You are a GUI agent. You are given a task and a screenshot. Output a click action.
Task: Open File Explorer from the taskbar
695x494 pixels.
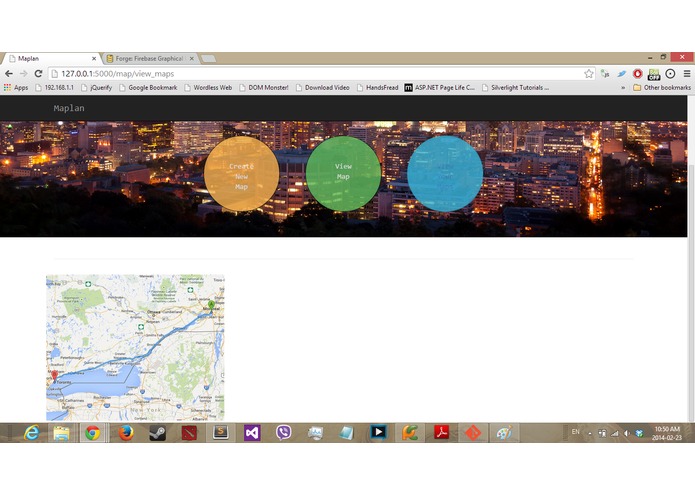pyautogui.click(x=61, y=432)
